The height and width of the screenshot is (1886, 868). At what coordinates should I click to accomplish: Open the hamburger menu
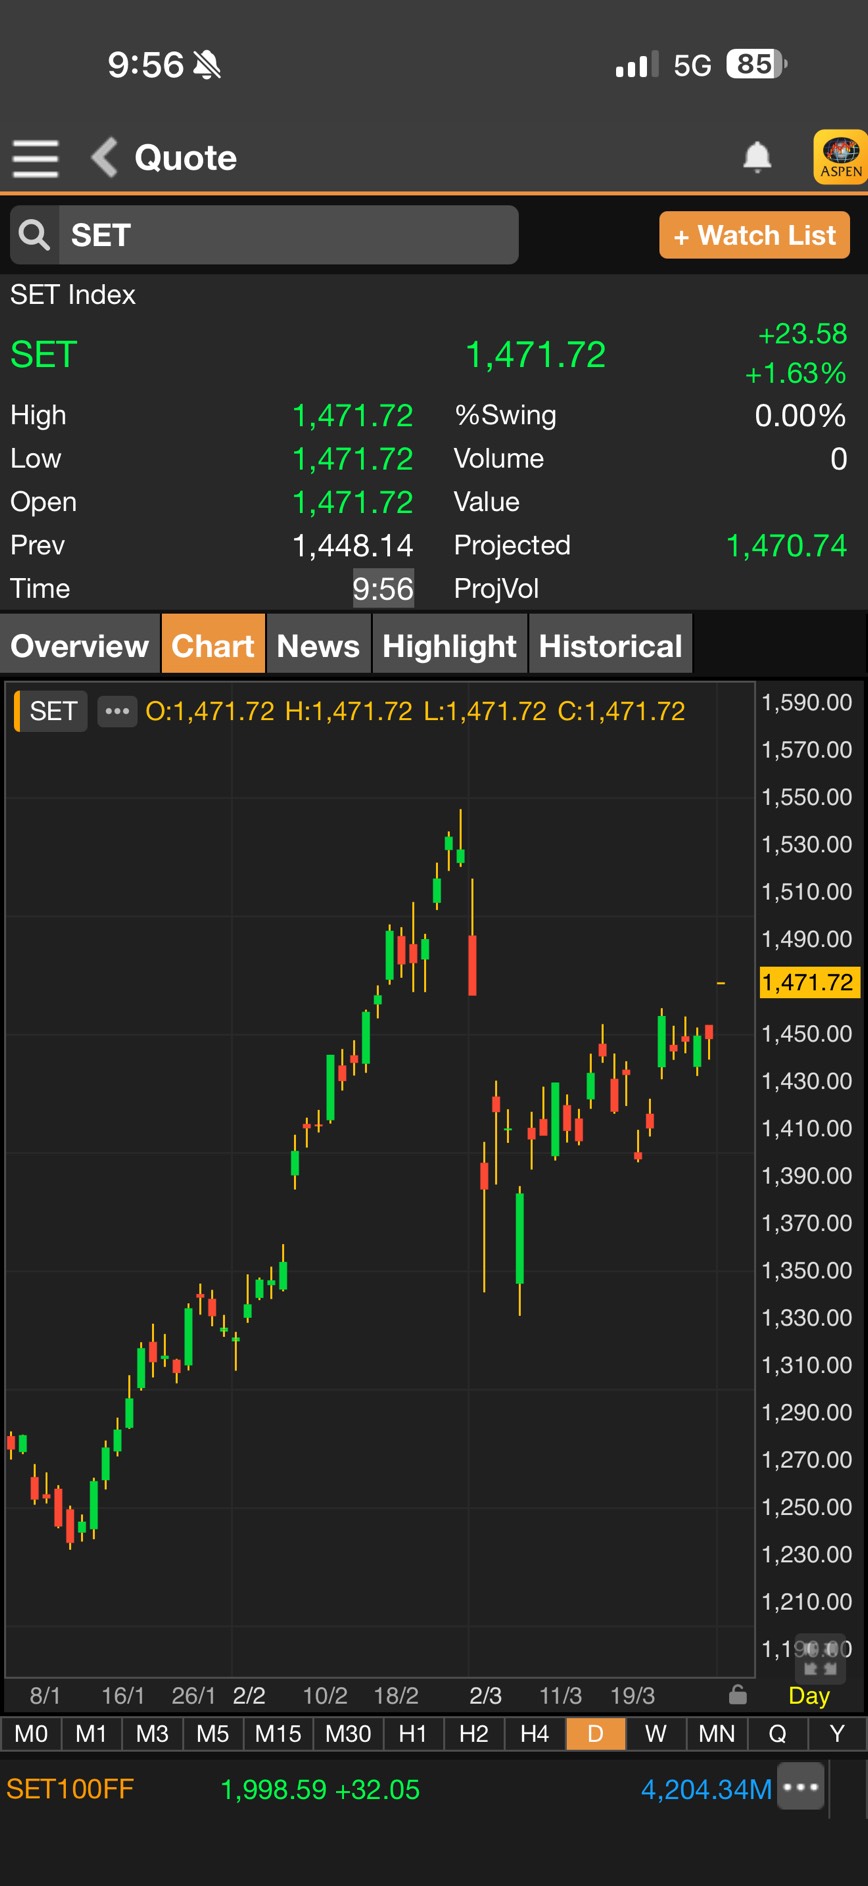click(35, 158)
